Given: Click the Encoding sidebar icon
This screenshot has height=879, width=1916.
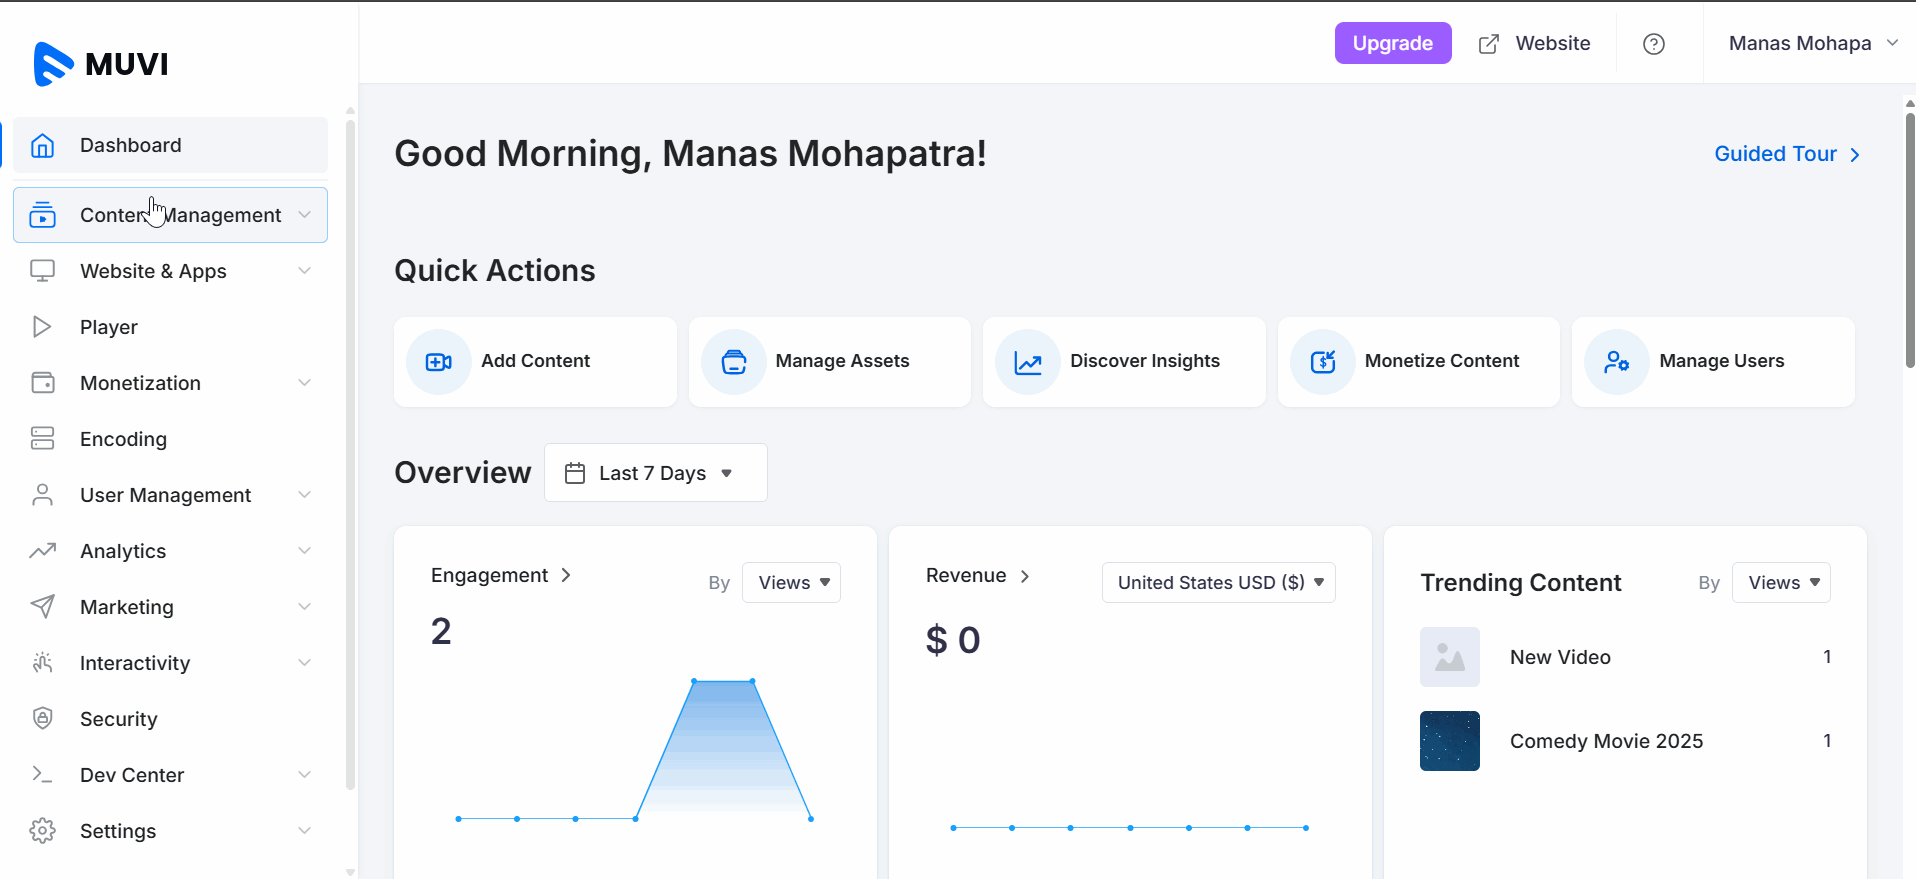Looking at the screenshot, I should pos(42,439).
